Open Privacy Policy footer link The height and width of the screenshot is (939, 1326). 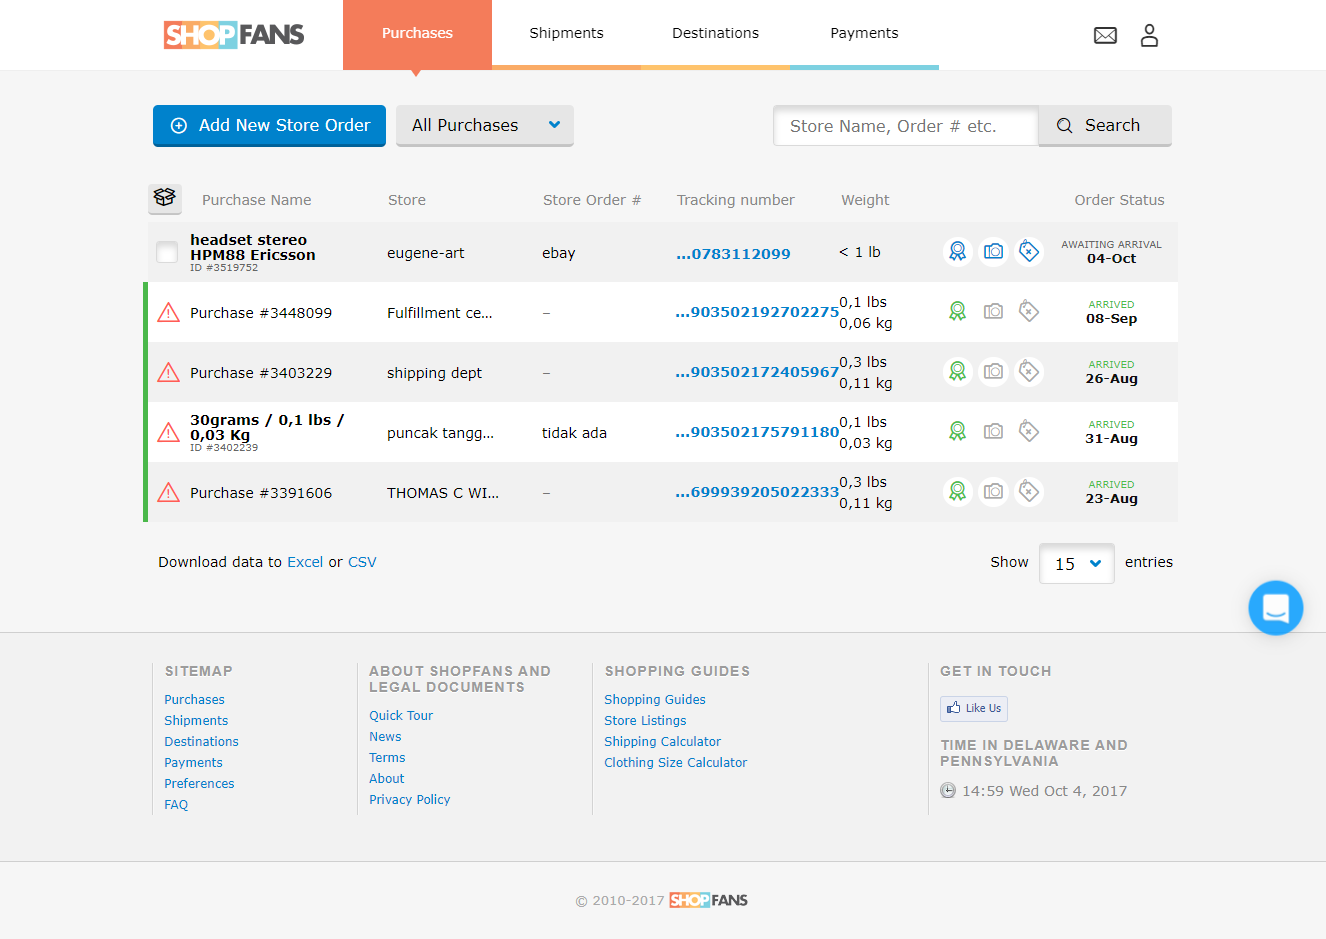tap(409, 800)
